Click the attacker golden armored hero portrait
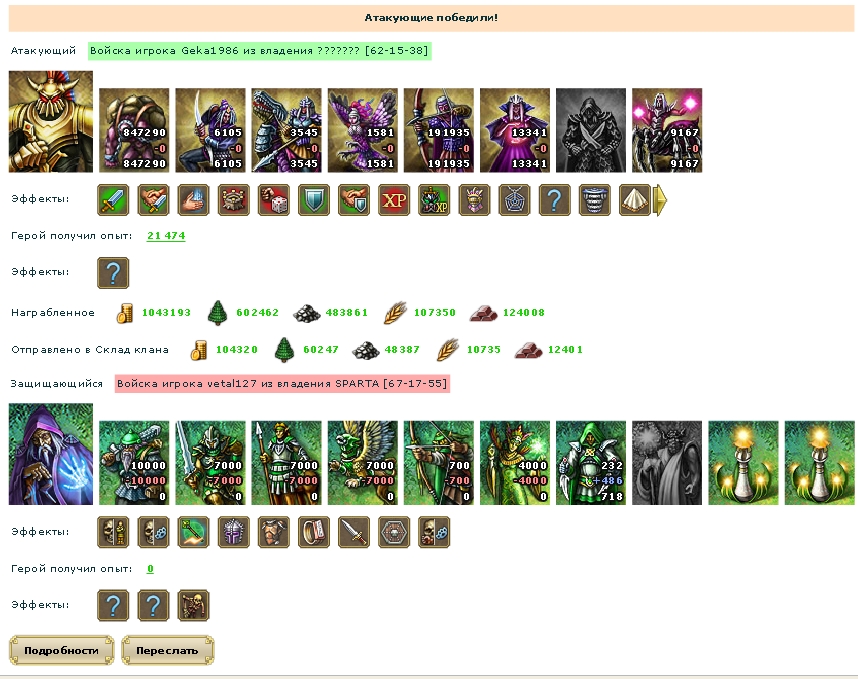Viewport: 858px width, 679px height. (x=51, y=121)
